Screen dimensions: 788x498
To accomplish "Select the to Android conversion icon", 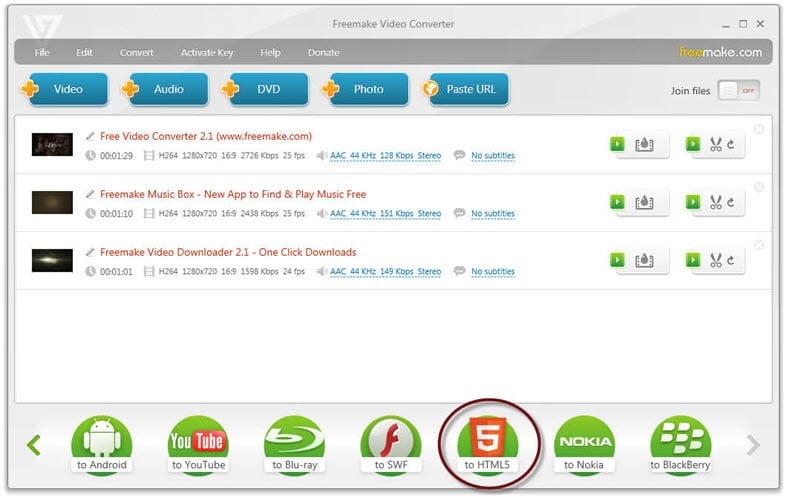I will tap(101, 444).
